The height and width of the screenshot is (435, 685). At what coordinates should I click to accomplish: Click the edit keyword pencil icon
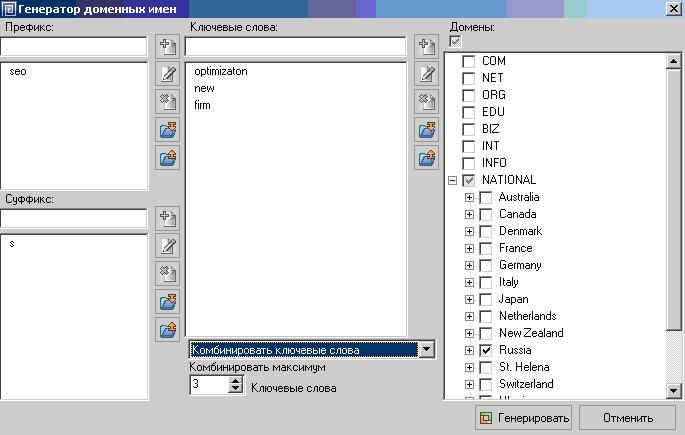click(427, 73)
